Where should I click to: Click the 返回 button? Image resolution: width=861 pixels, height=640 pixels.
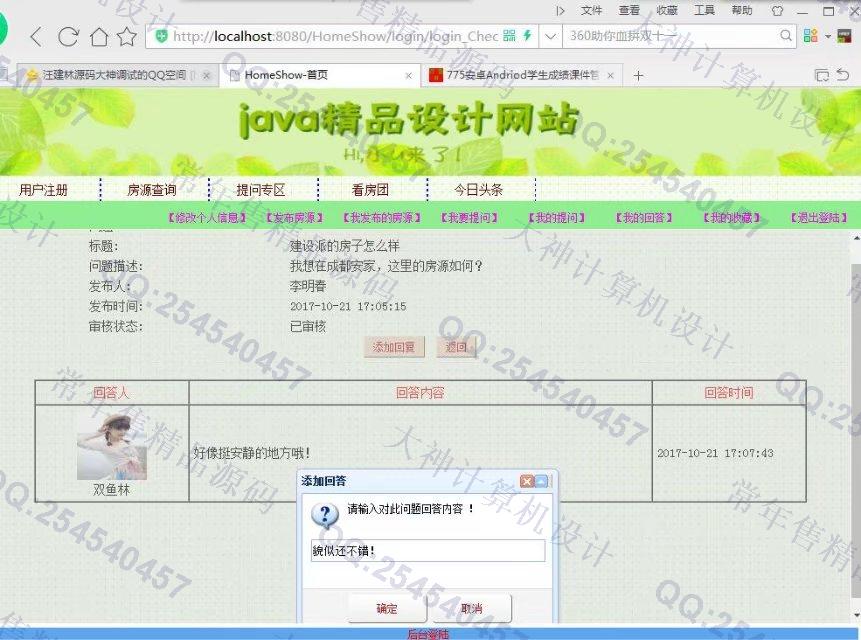[x=456, y=347]
